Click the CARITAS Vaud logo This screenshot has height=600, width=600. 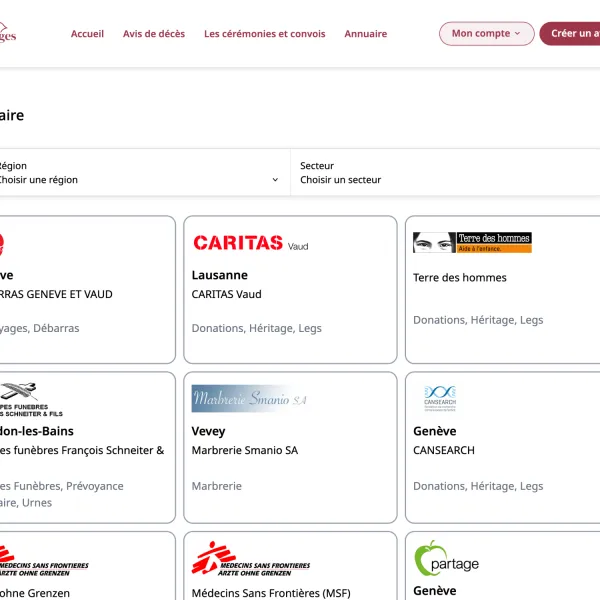(250, 242)
